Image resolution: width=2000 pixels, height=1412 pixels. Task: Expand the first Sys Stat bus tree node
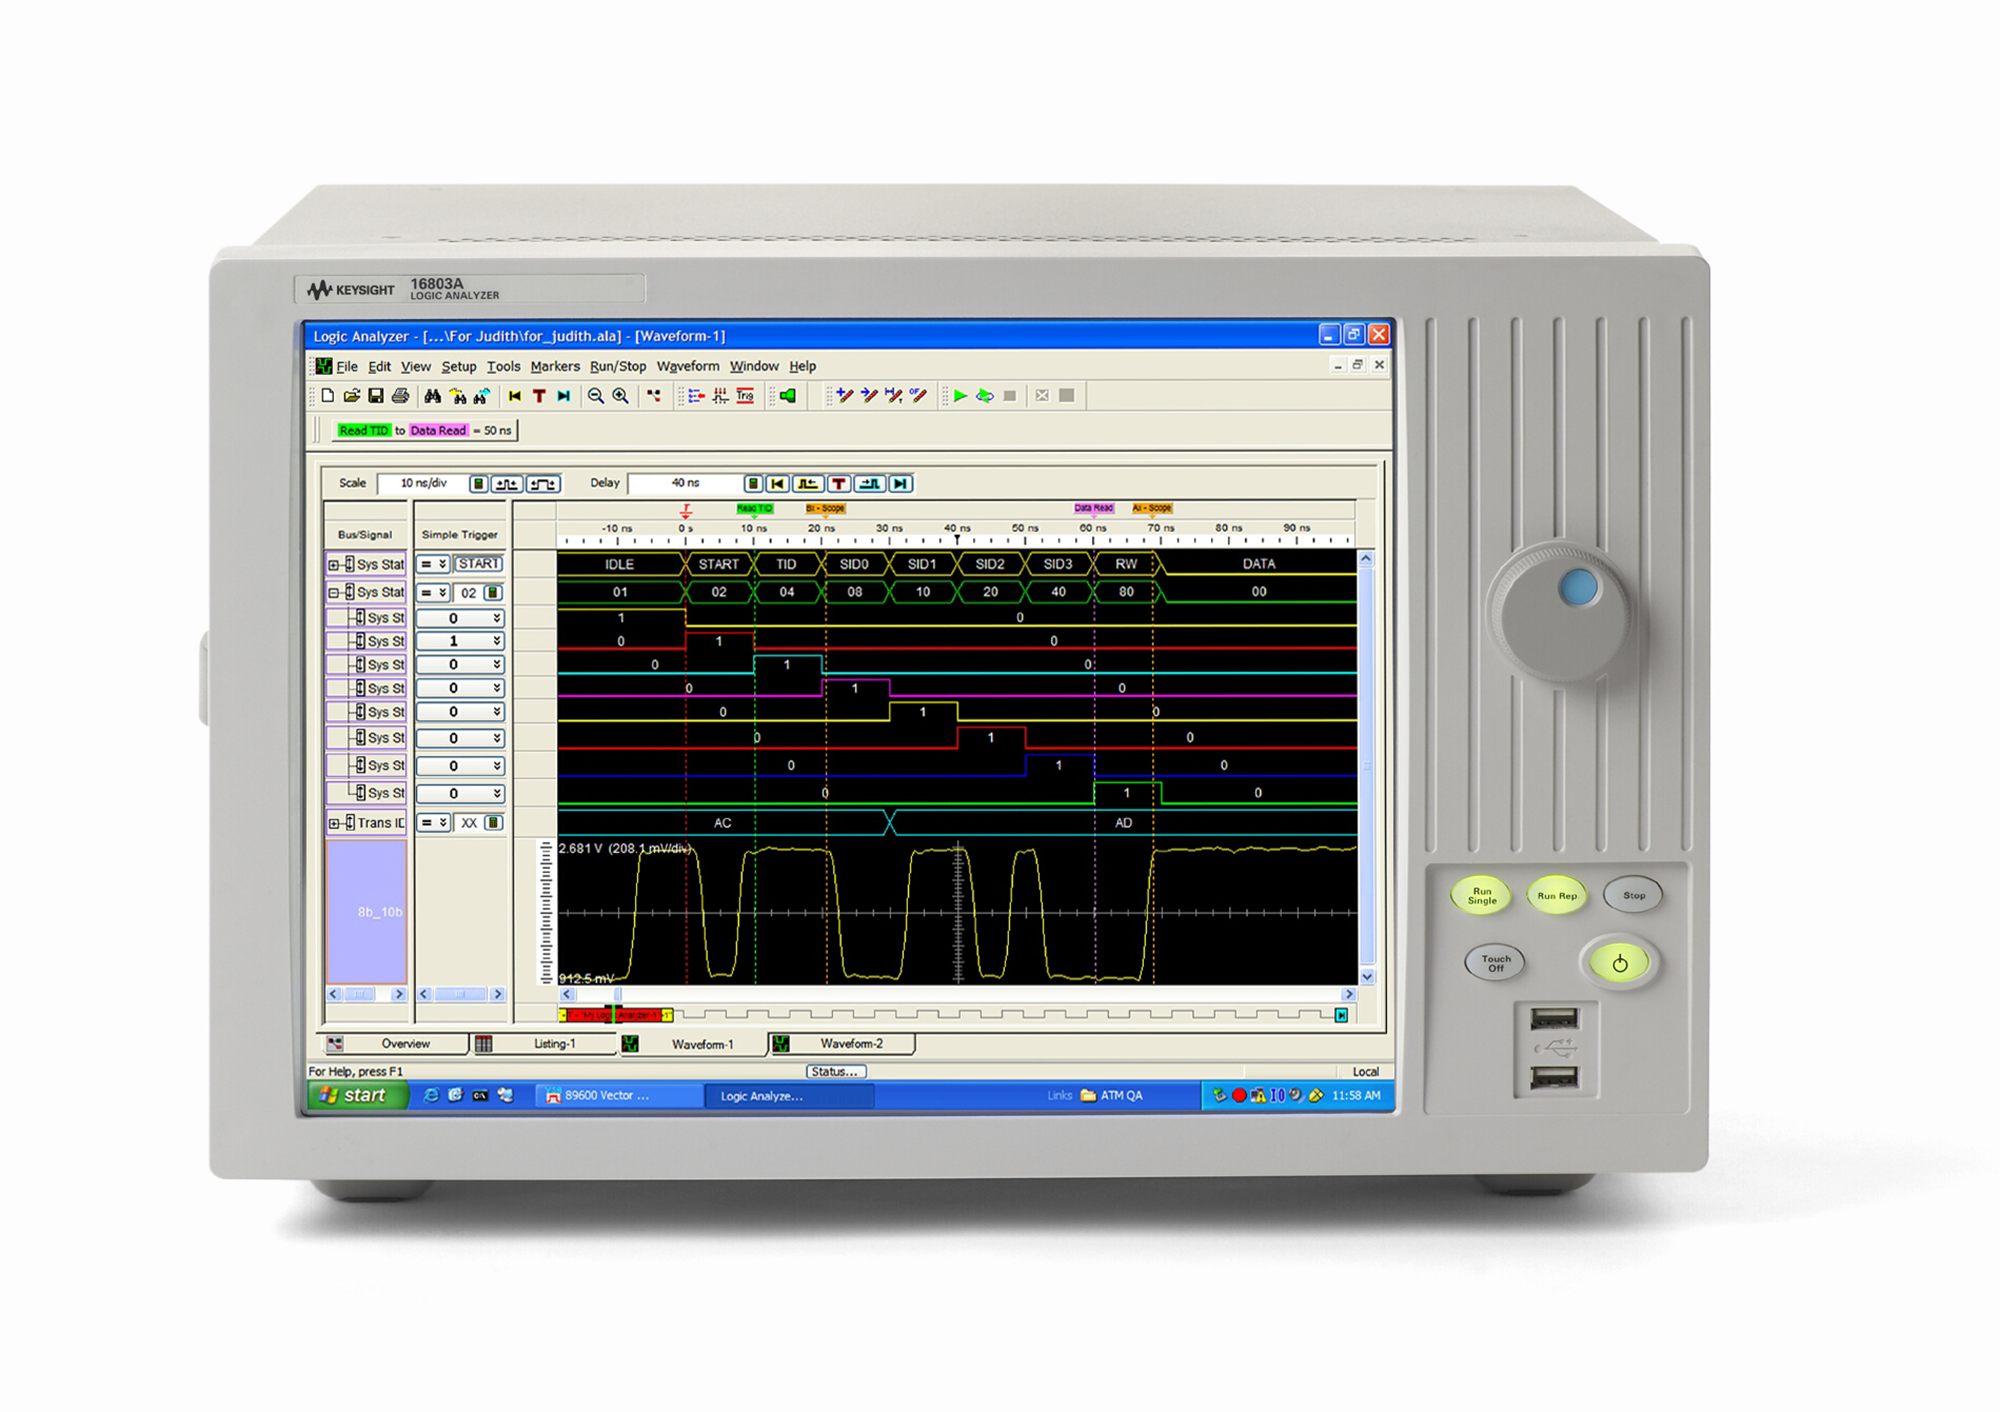[334, 565]
